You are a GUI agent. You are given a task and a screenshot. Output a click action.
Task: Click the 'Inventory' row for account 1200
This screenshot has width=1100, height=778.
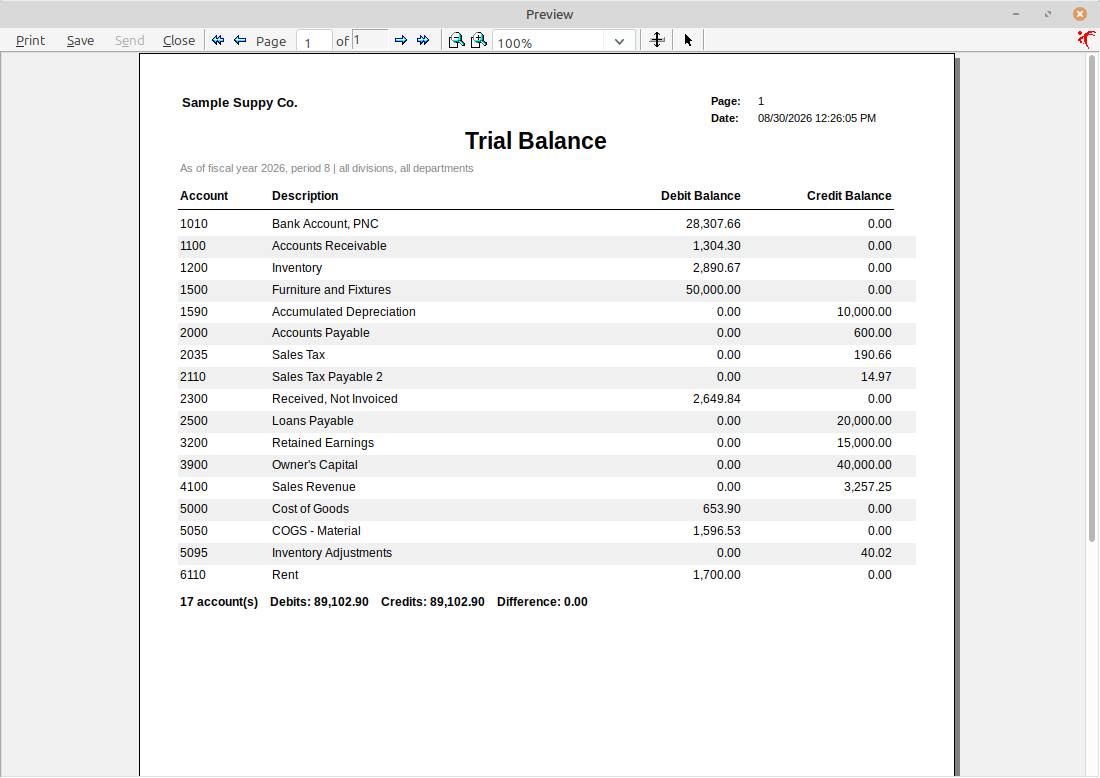[546, 268]
